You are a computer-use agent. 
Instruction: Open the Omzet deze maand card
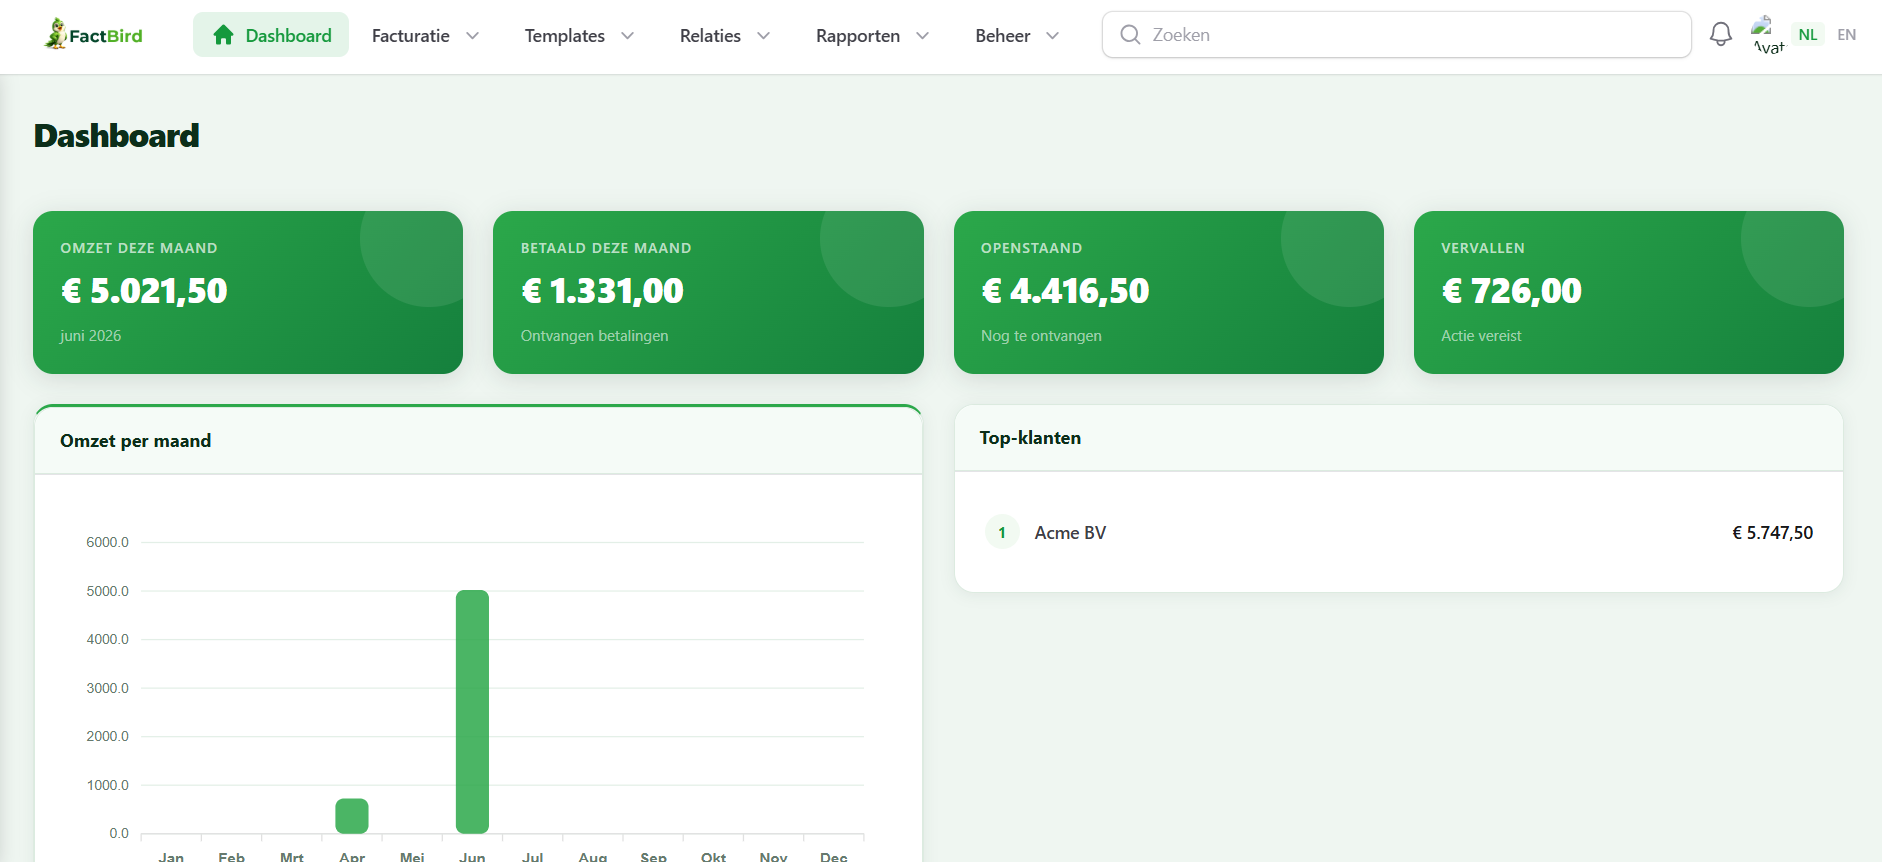(x=248, y=292)
